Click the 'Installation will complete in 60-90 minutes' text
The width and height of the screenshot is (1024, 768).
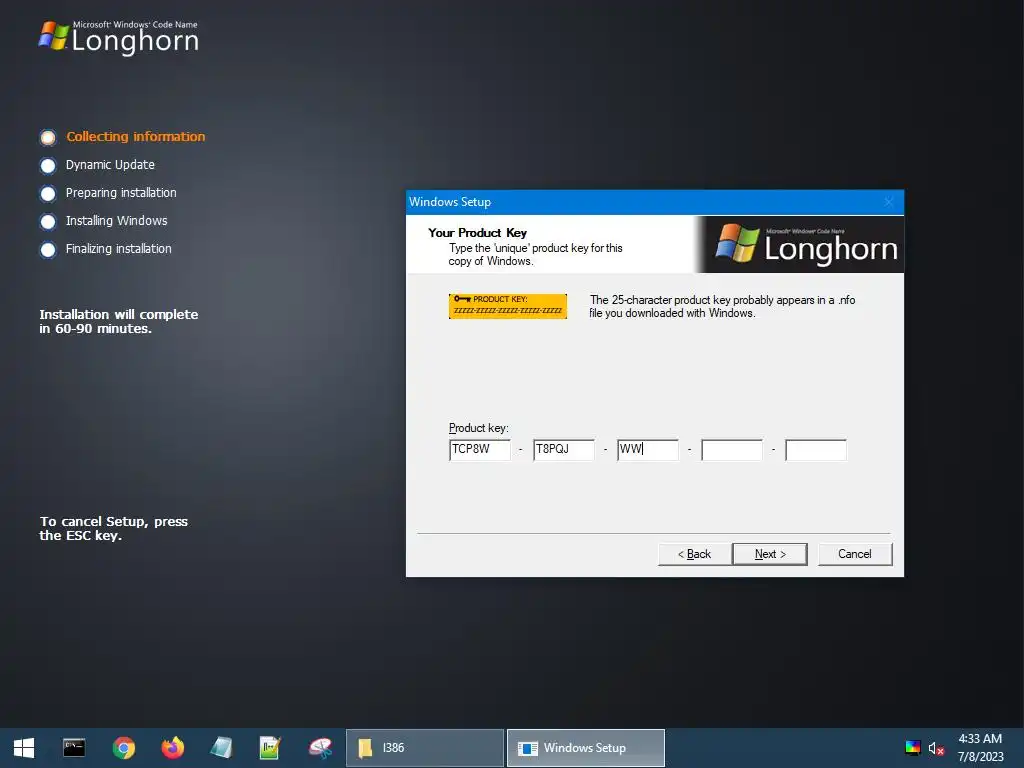tap(119, 321)
